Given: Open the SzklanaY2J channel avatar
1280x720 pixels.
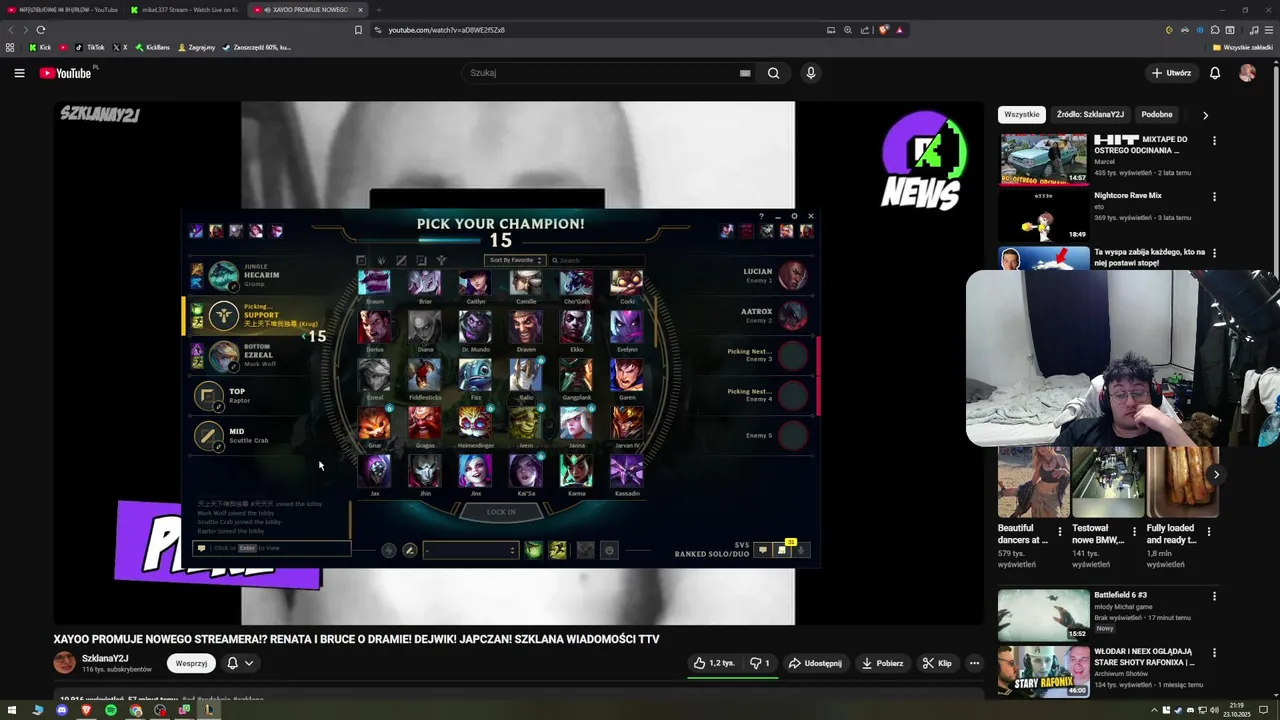Looking at the screenshot, I should tap(64, 663).
